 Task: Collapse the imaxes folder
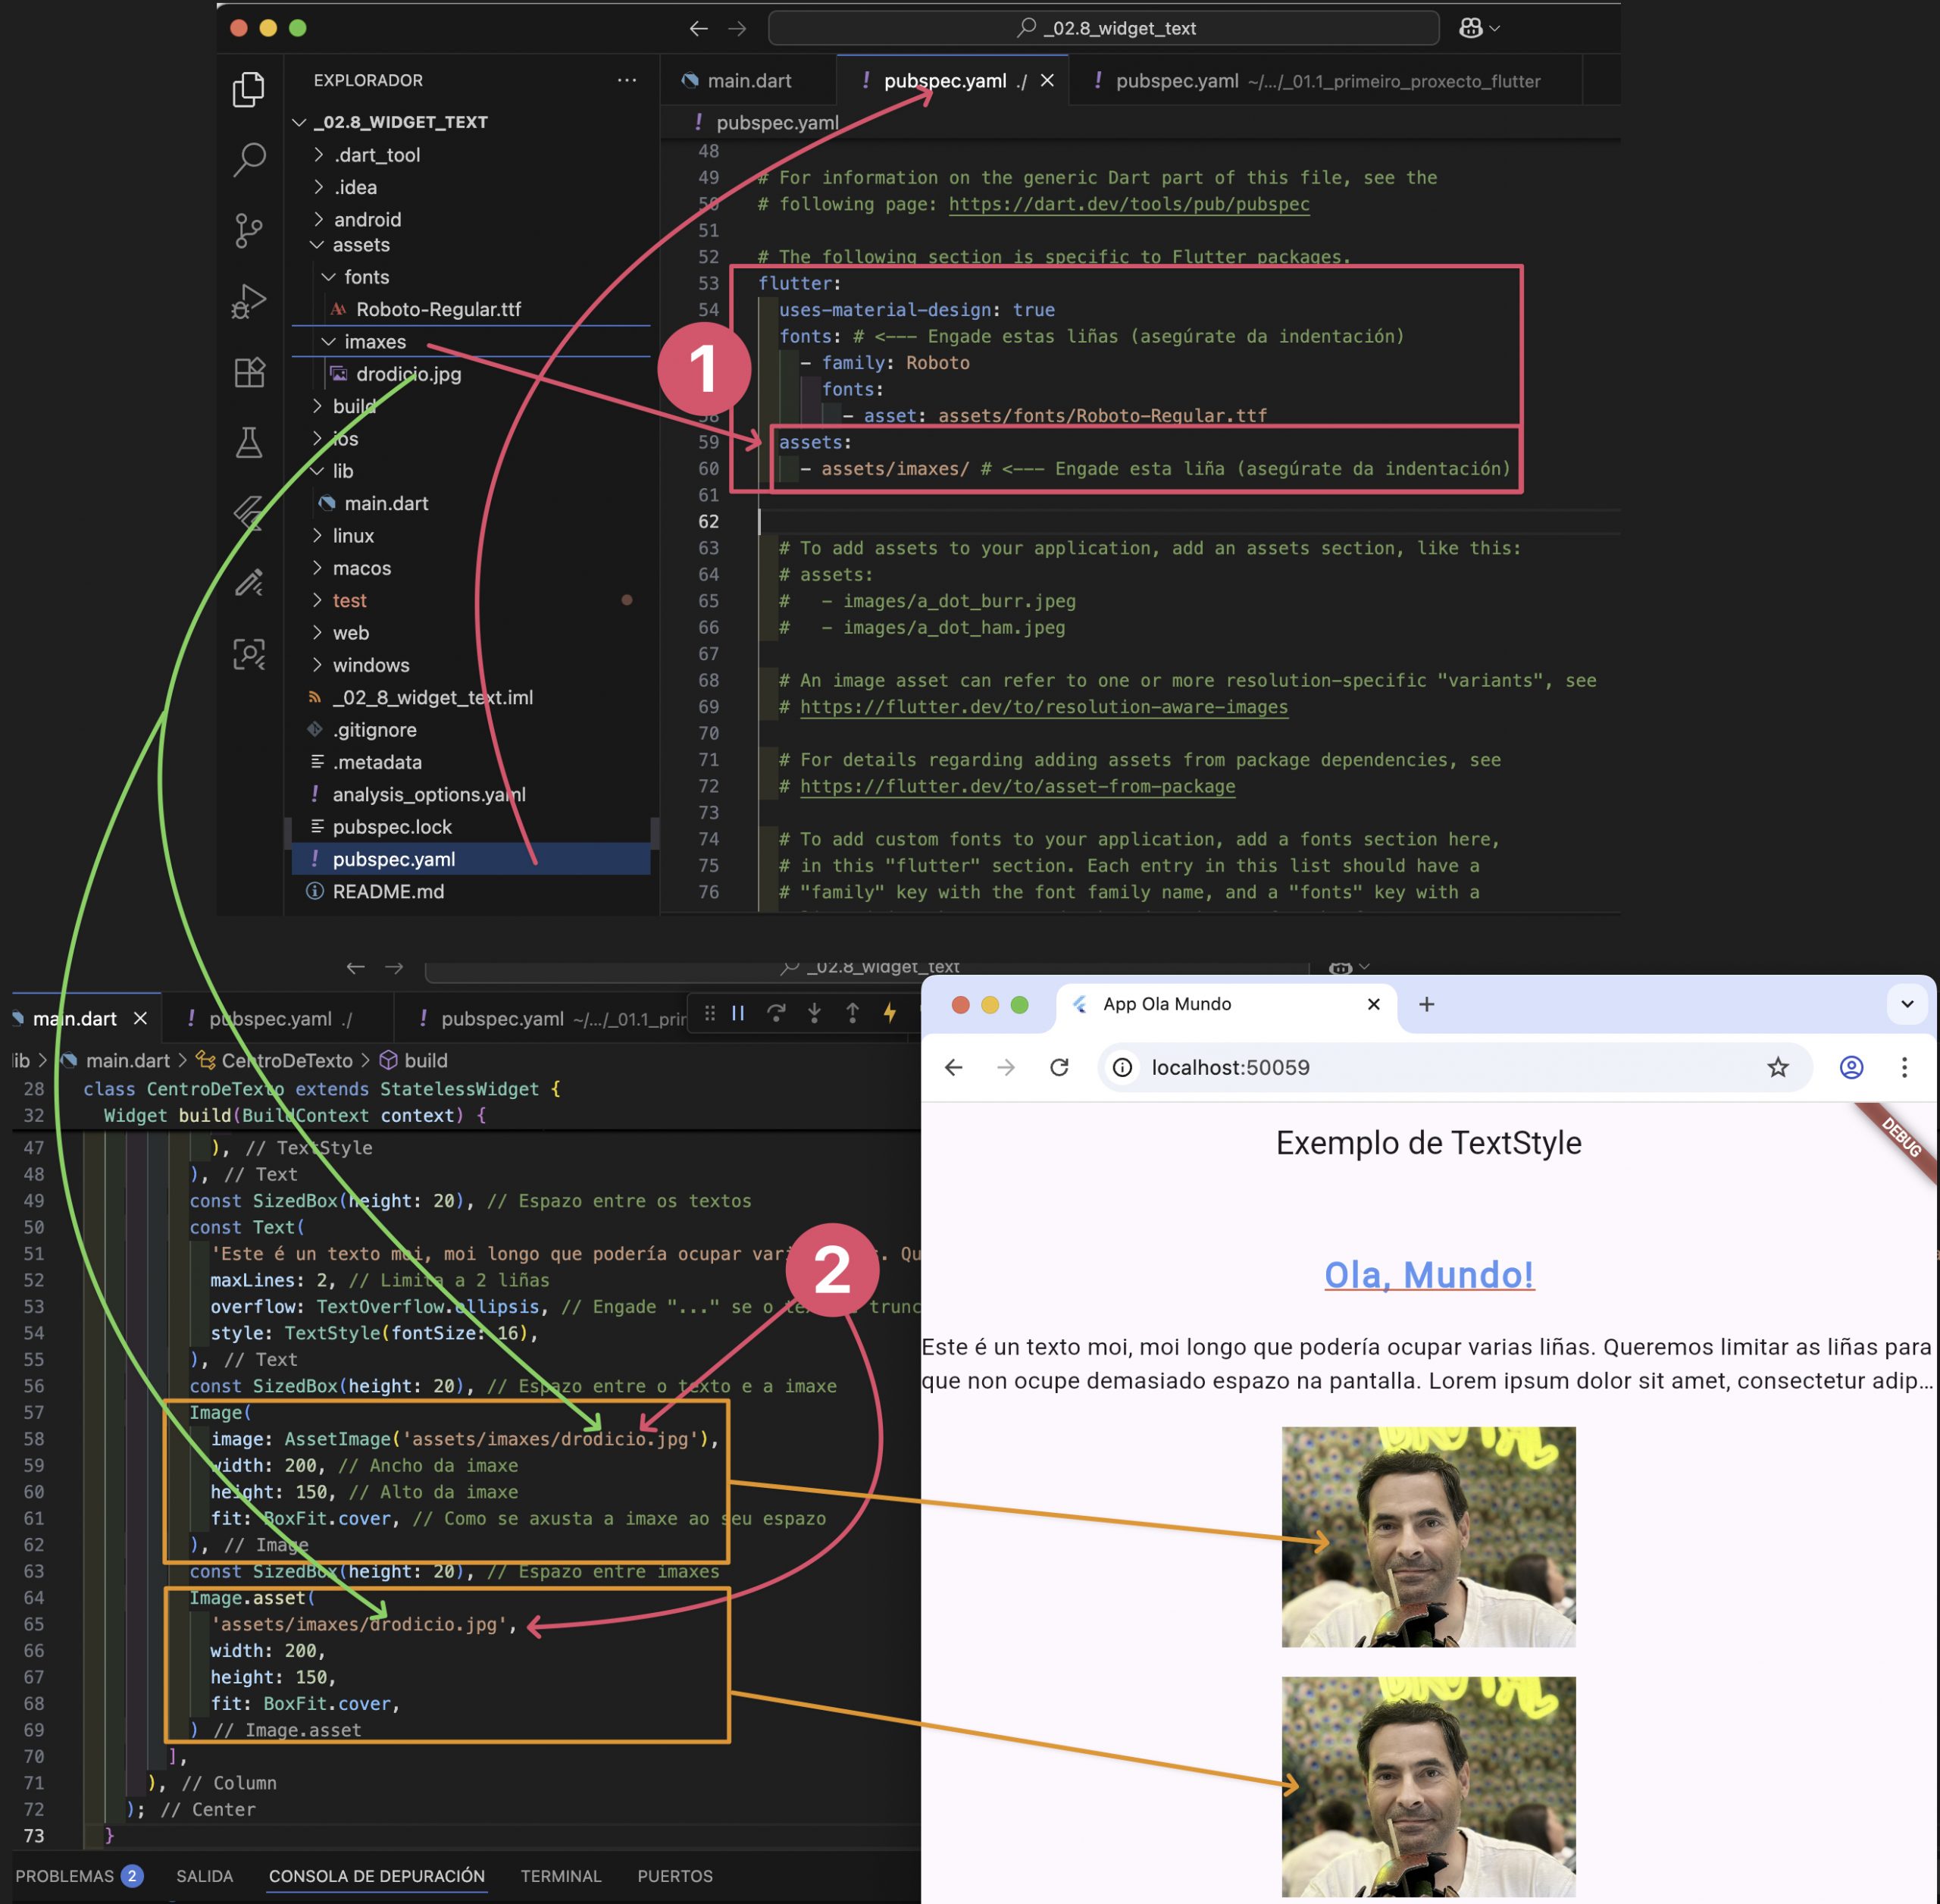pyautogui.click(x=374, y=342)
